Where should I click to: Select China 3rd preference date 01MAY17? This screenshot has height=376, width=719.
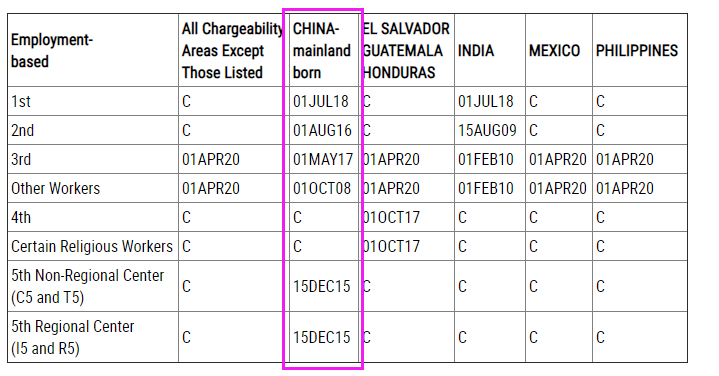[323, 159]
